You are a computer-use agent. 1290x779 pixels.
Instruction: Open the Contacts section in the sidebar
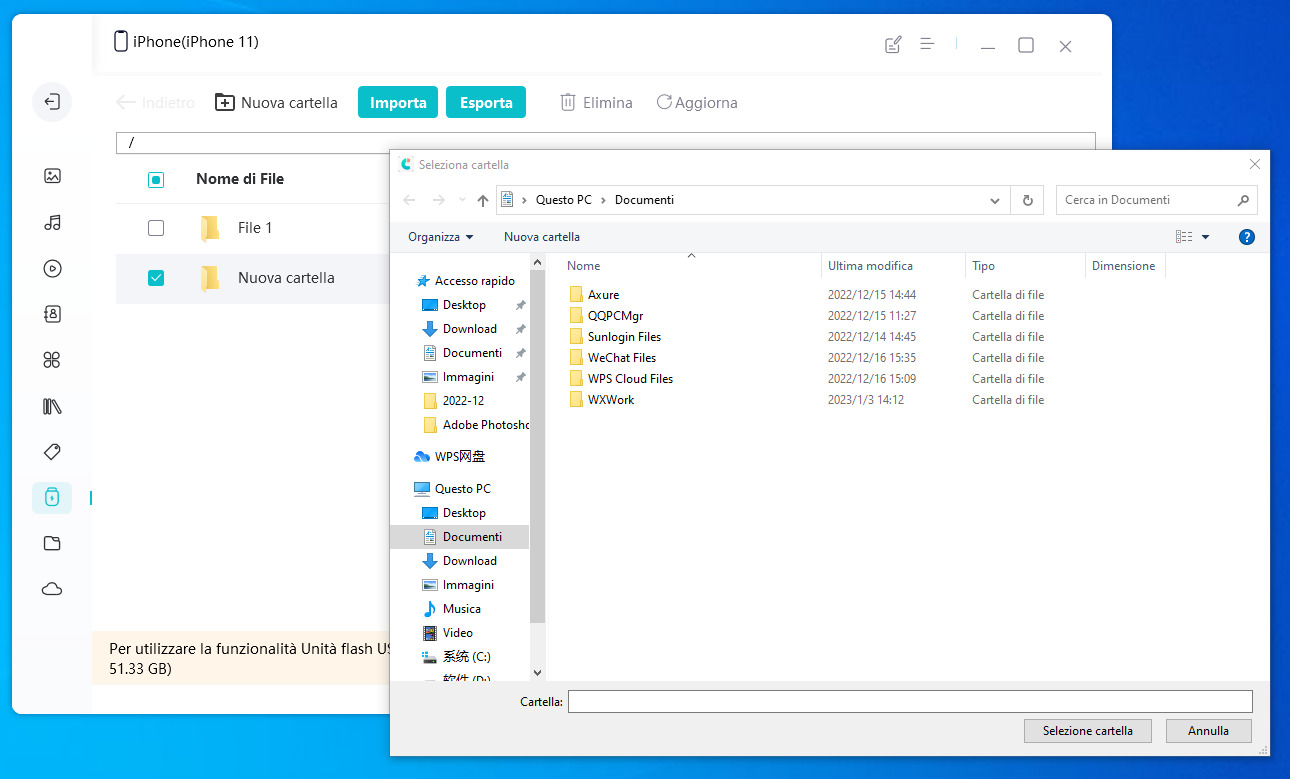click(52, 314)
